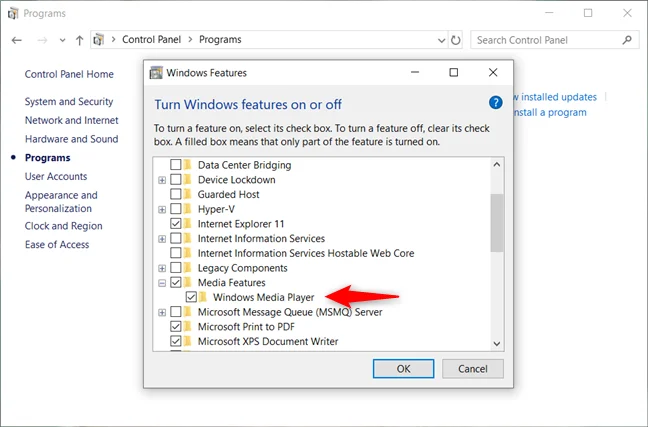Click the help question mark icon
648x427 pixels.
[x=496, y=103]
